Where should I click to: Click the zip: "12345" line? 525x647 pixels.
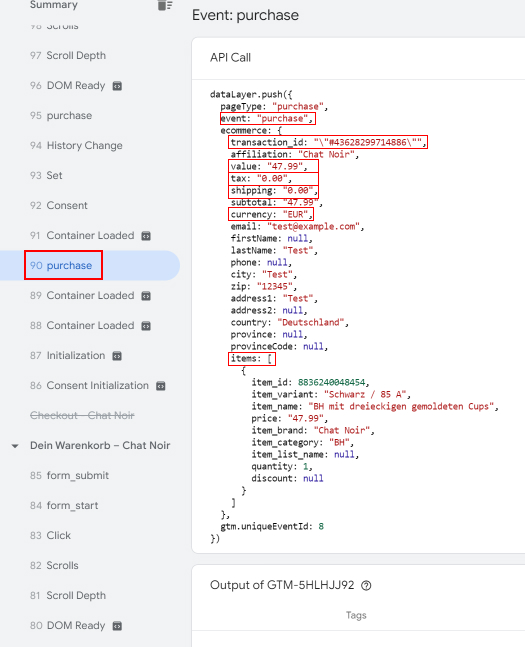(x=264, y=286)
